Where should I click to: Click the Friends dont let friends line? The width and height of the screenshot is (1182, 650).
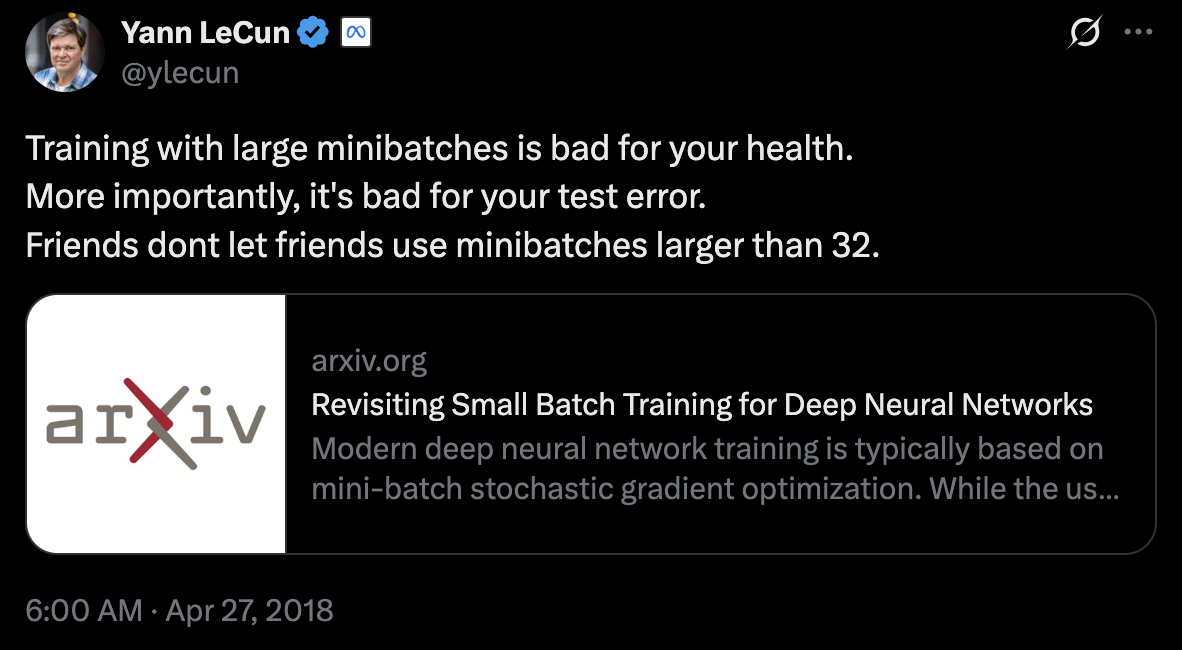coord(452,245)
